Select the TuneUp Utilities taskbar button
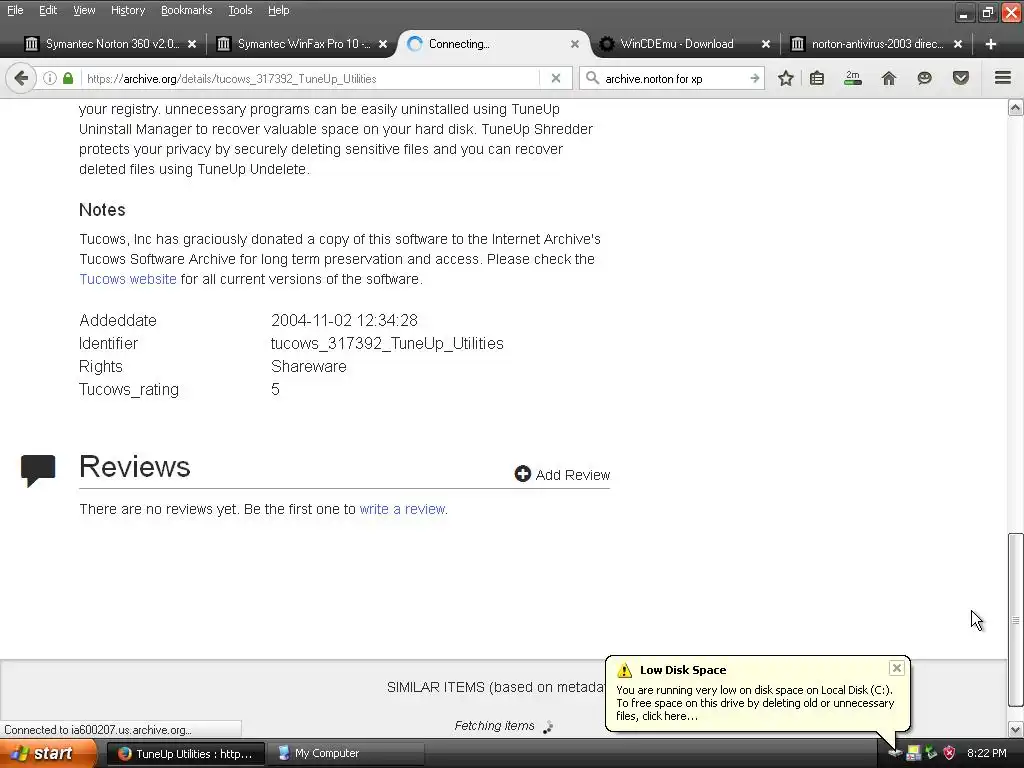The width and height of the screenshot is (1024, 768). [185, 754]
